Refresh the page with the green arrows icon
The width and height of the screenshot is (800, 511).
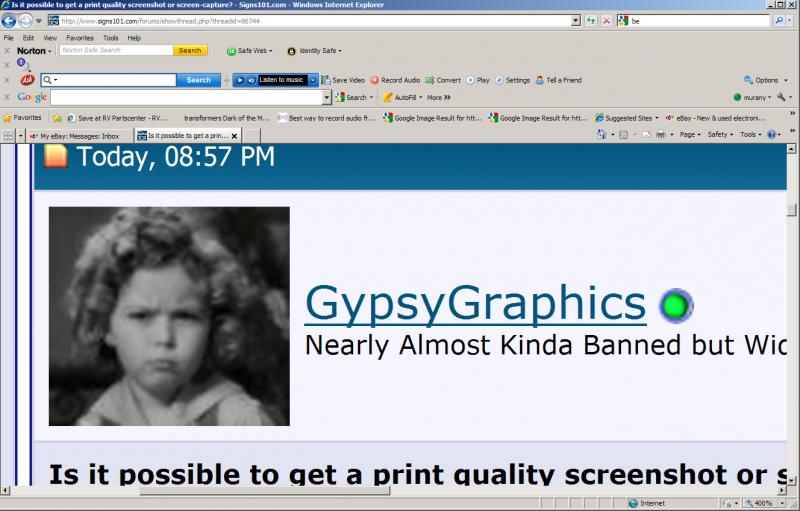pyautogui.click(x=591, y=21)
